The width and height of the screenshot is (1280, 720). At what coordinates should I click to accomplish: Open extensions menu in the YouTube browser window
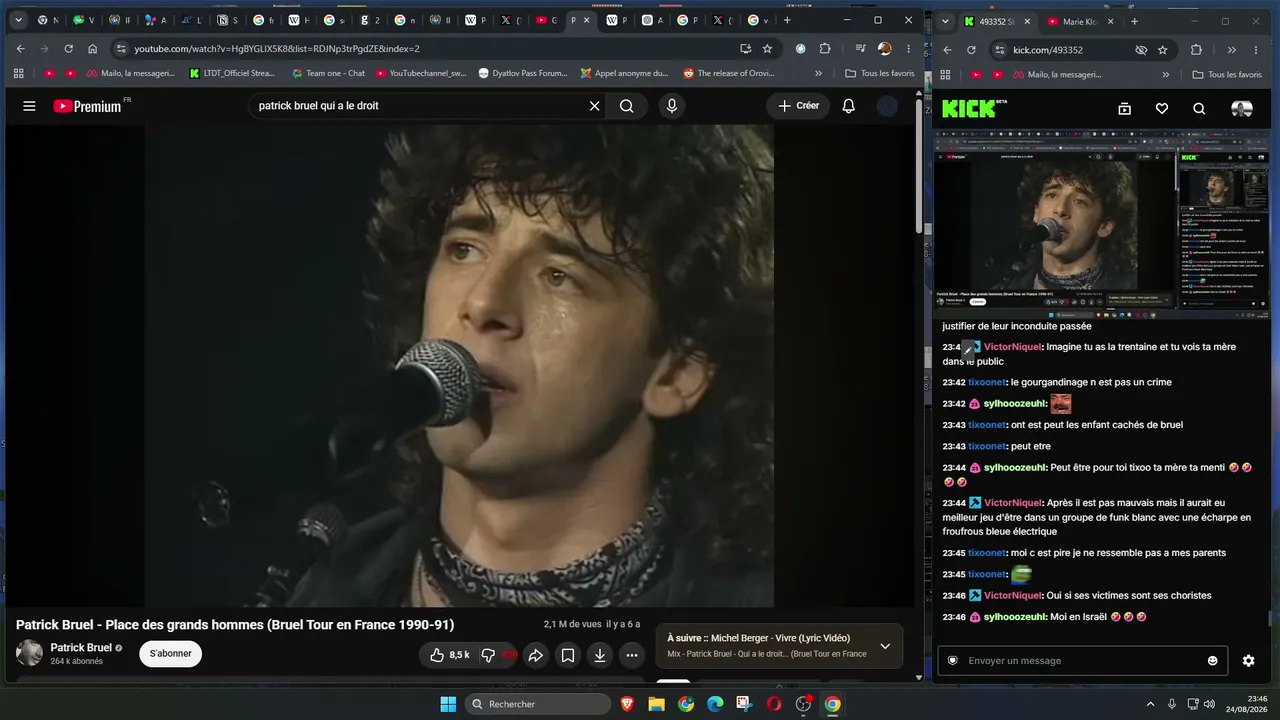coord(825,48)
